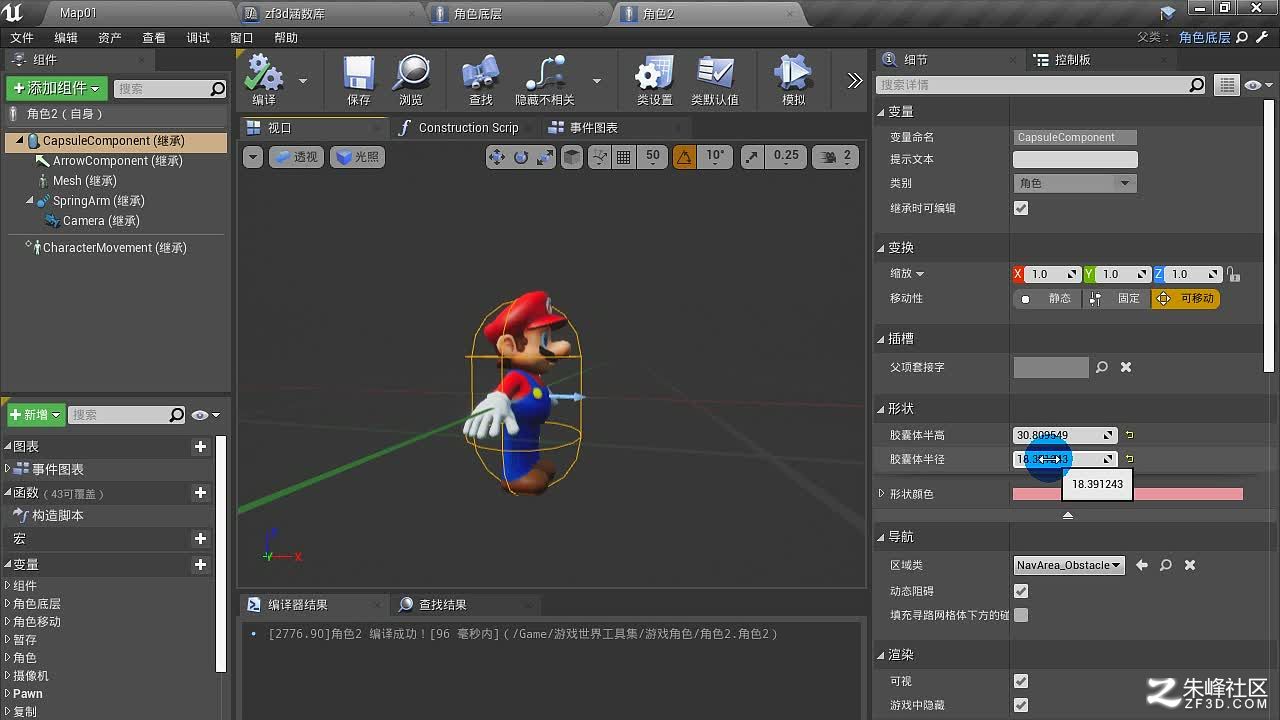
Task: Open compile options dropdown arrow
Action: [x=303, y=81]
